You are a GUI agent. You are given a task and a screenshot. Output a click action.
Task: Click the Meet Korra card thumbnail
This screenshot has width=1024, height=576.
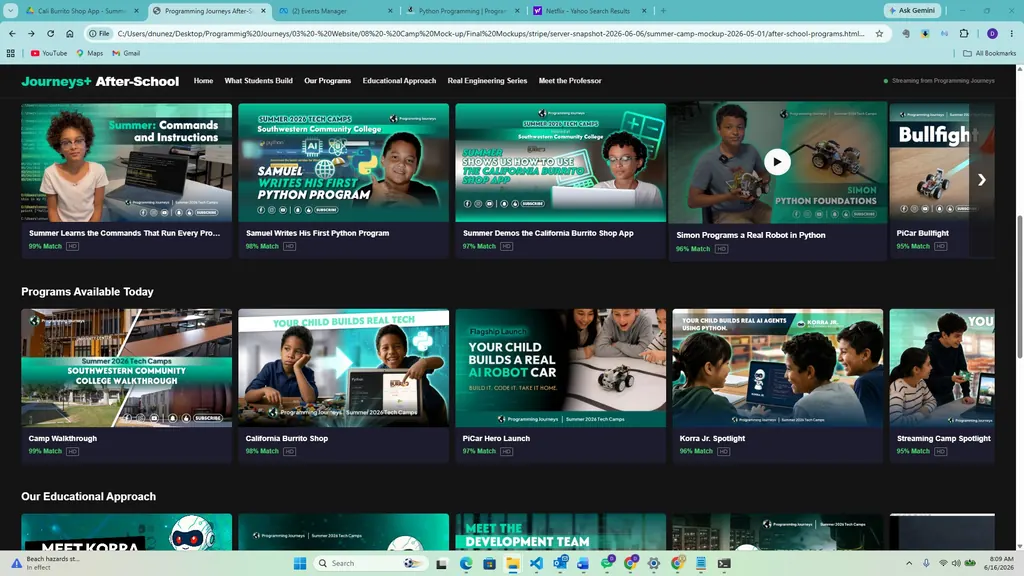coord(126,532)
